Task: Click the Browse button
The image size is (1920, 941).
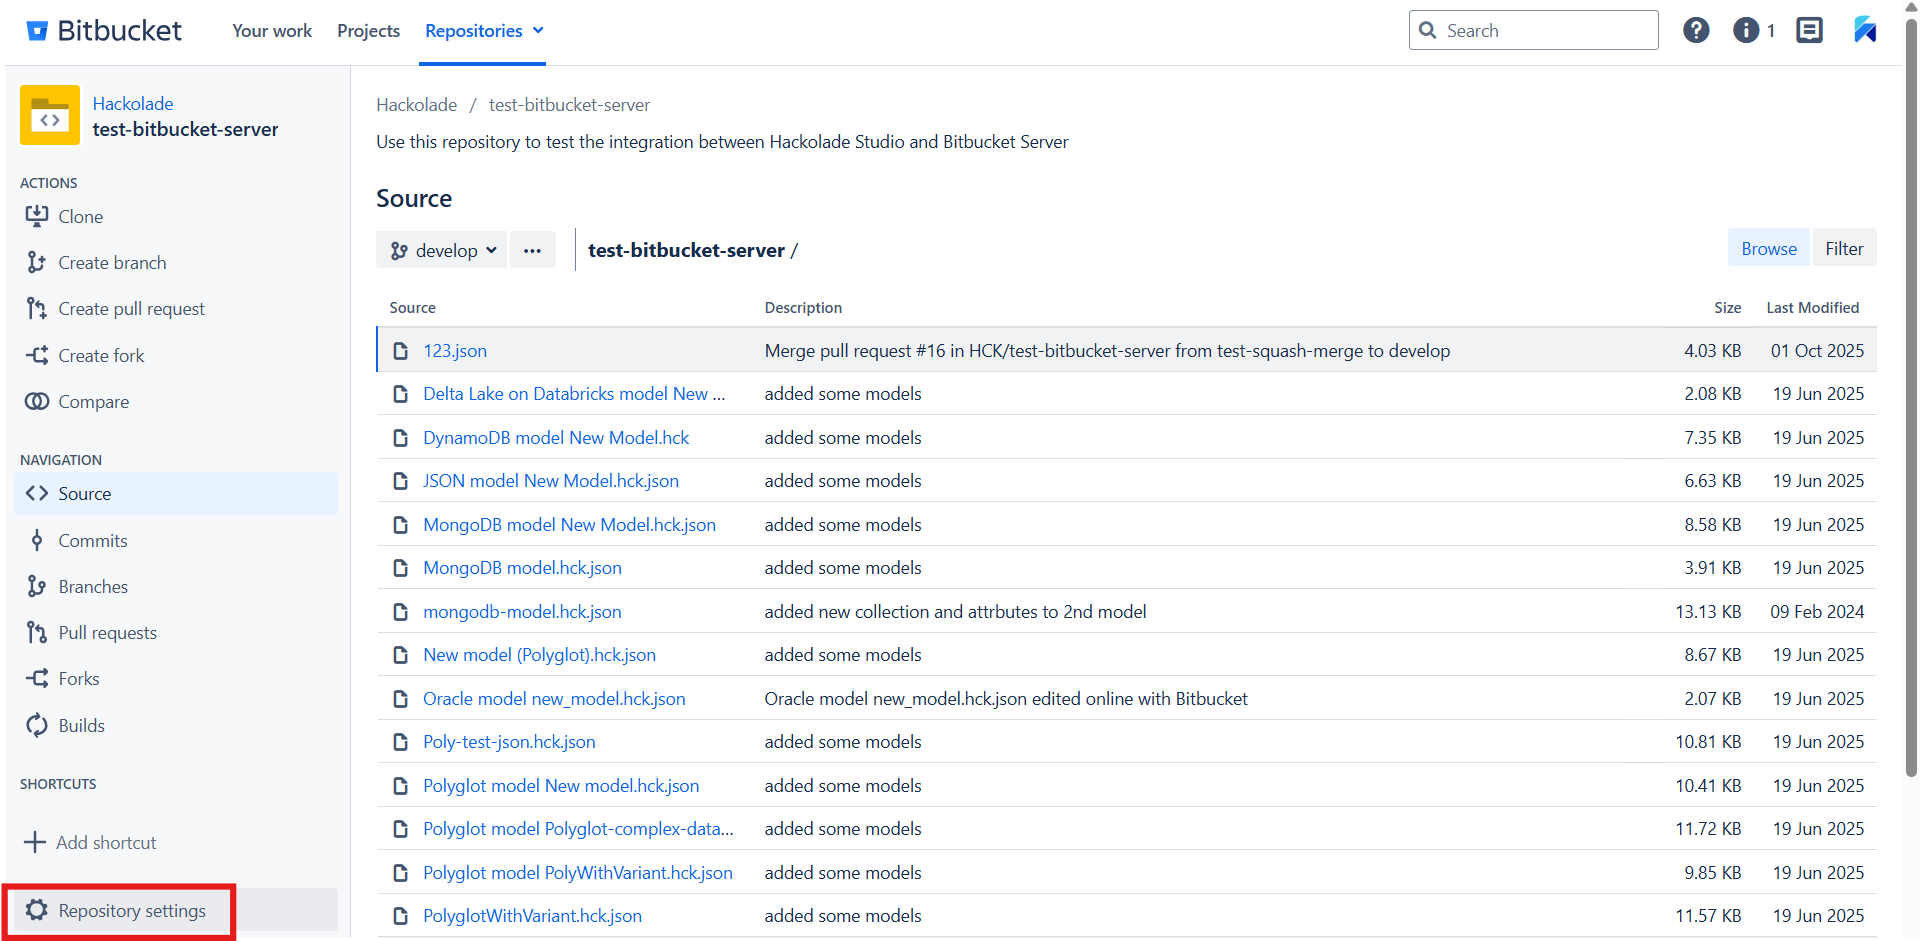Action: pyautogui.click(x=1768, y=247)
